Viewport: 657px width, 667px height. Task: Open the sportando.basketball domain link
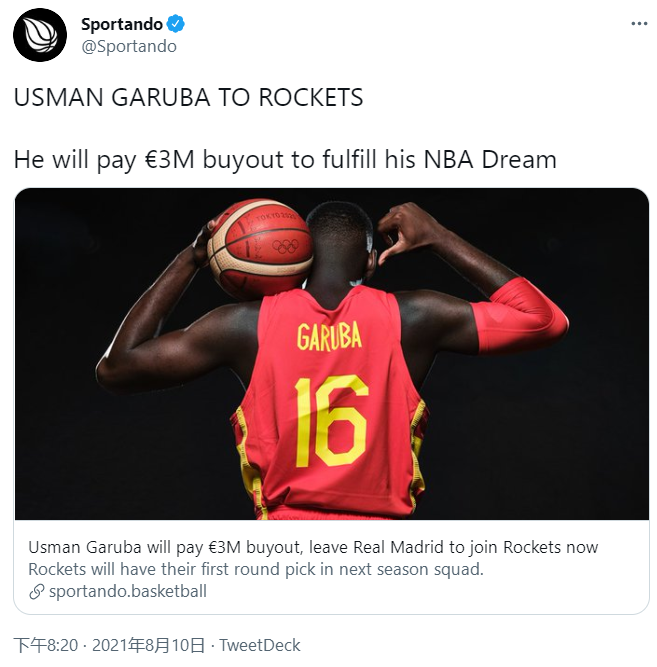pos(128,591)
